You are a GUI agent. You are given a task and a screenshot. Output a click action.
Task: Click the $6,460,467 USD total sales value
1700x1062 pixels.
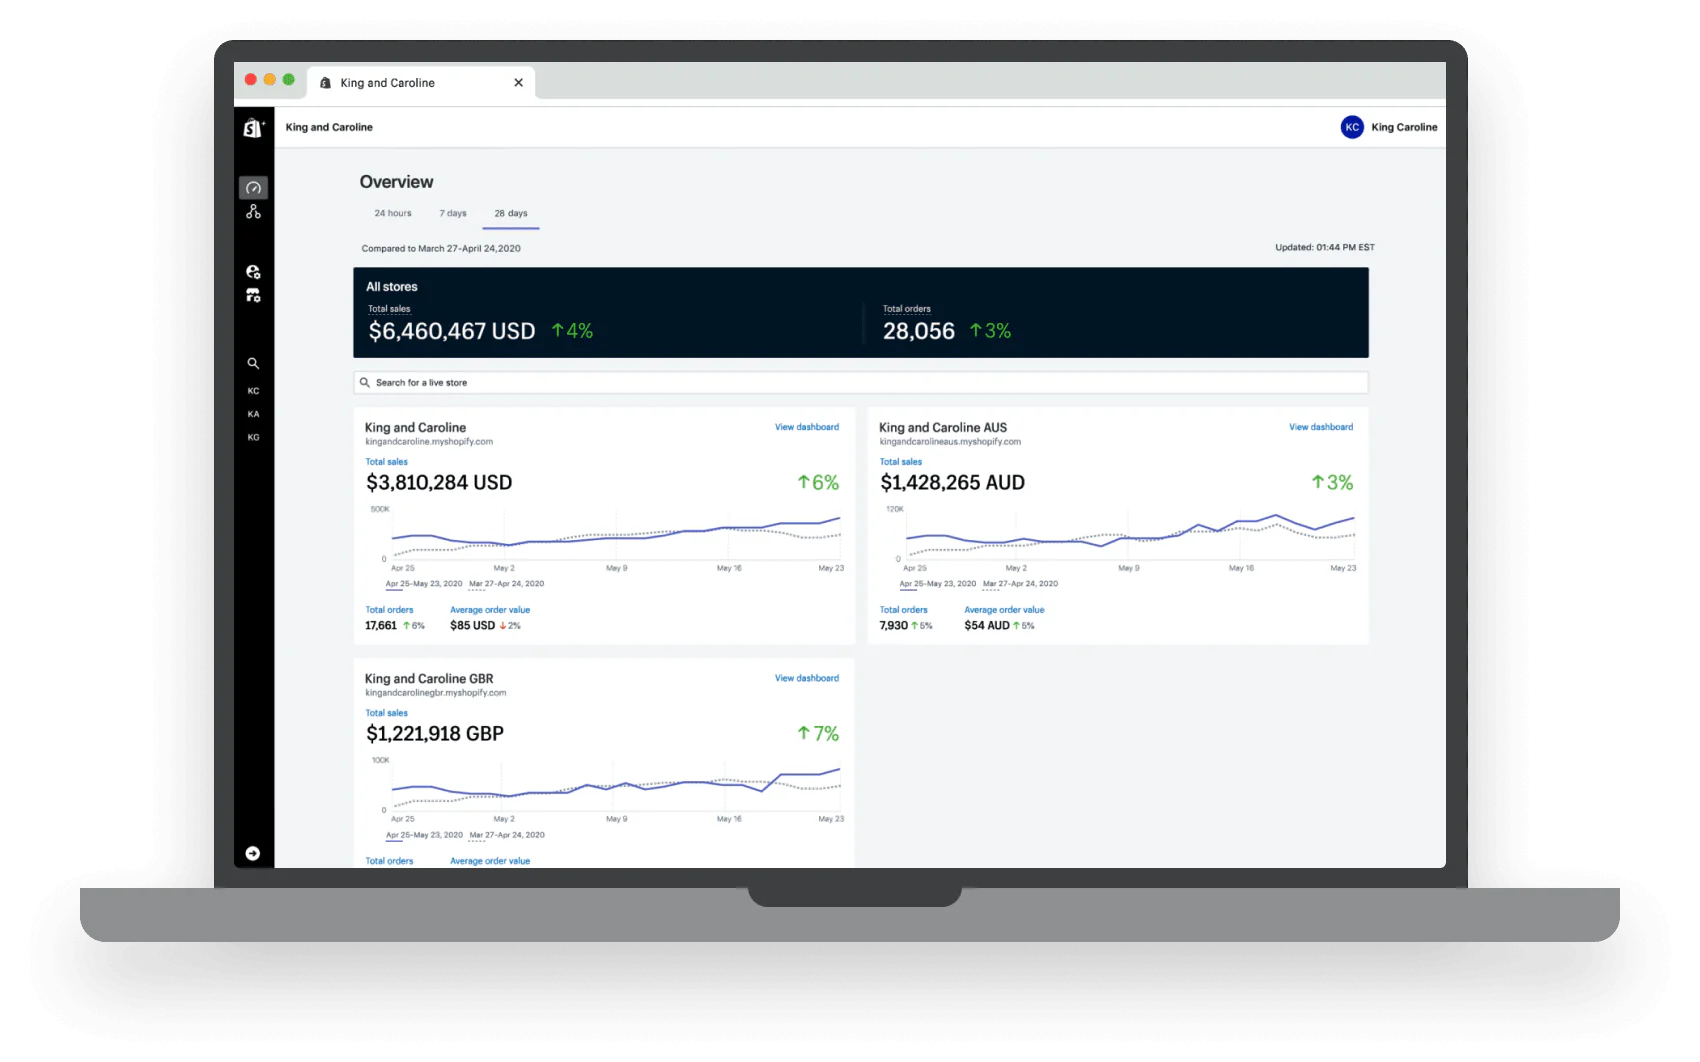click(452, 331)
